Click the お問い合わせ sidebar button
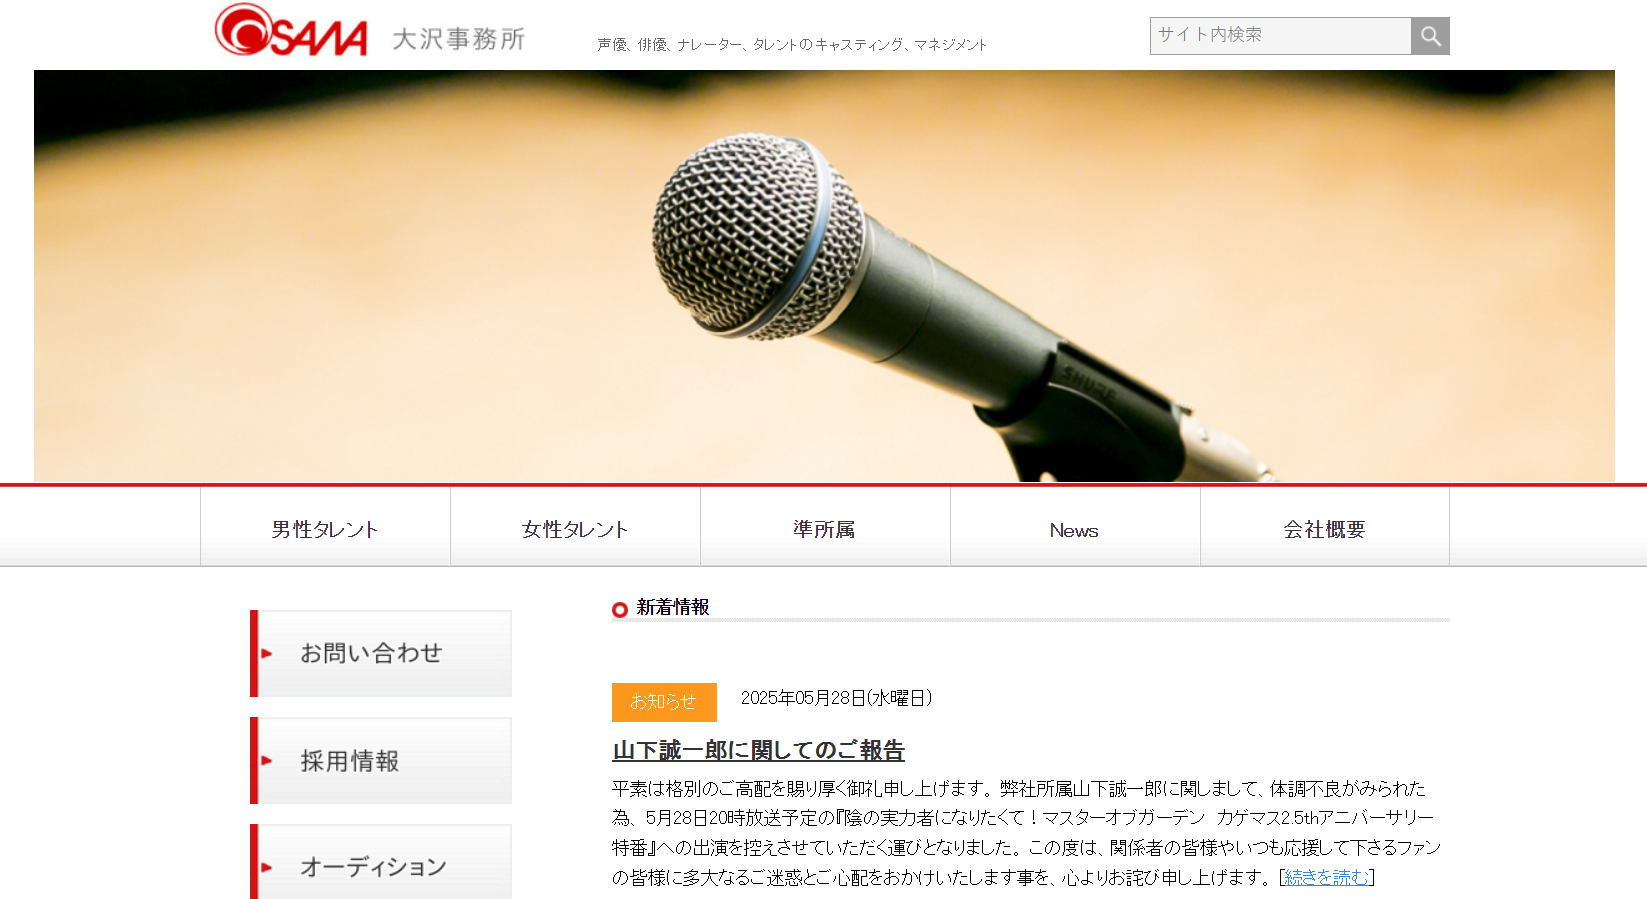 click(381, 653)
